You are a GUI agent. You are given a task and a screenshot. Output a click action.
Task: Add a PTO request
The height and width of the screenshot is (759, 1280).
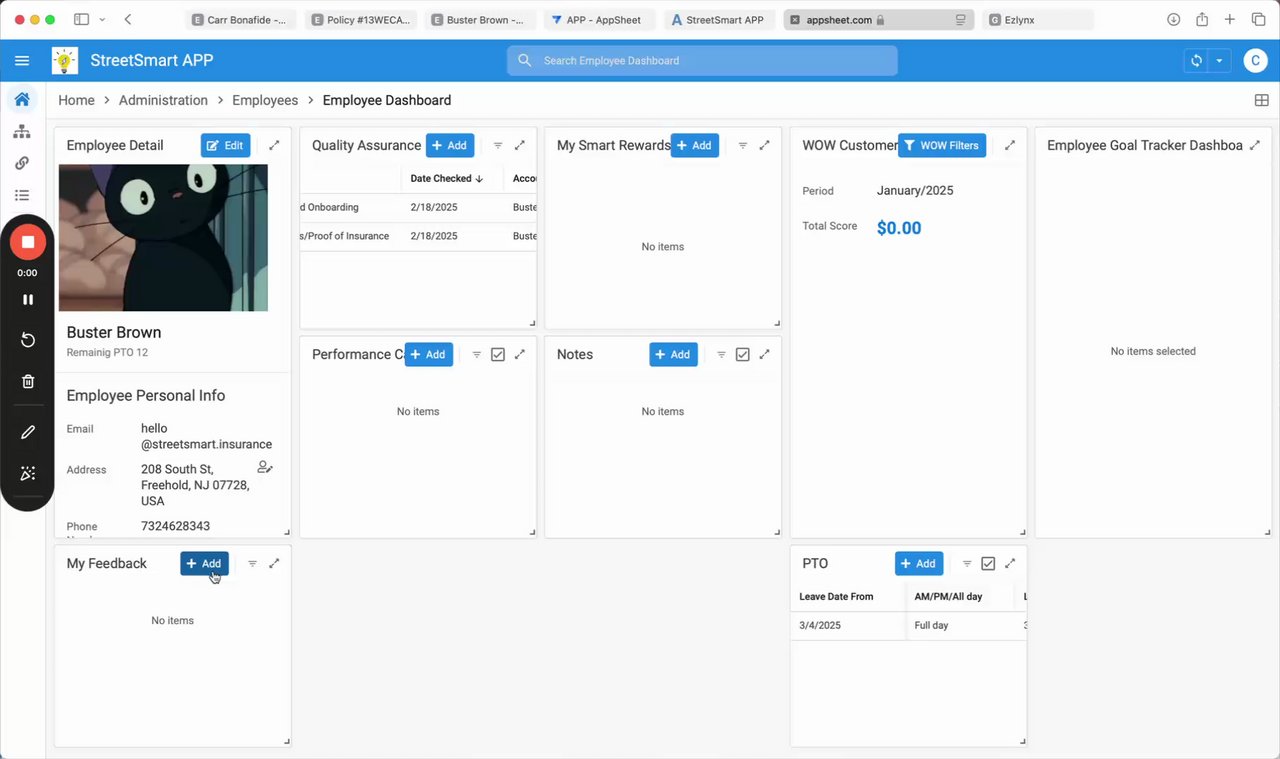919,563
